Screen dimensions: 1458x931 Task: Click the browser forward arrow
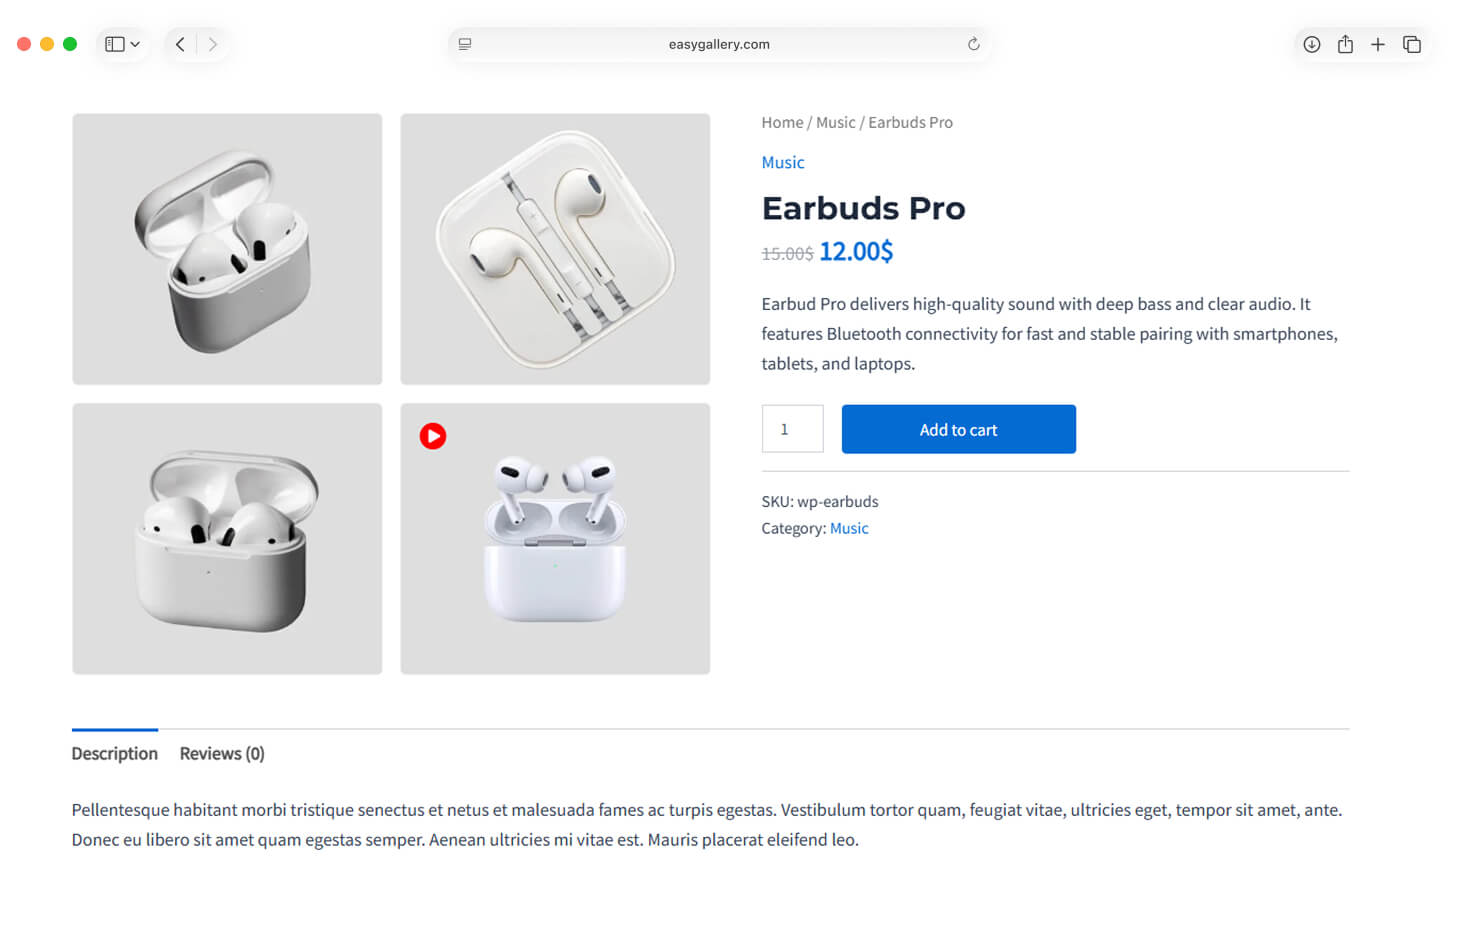[x=213, y=44]
